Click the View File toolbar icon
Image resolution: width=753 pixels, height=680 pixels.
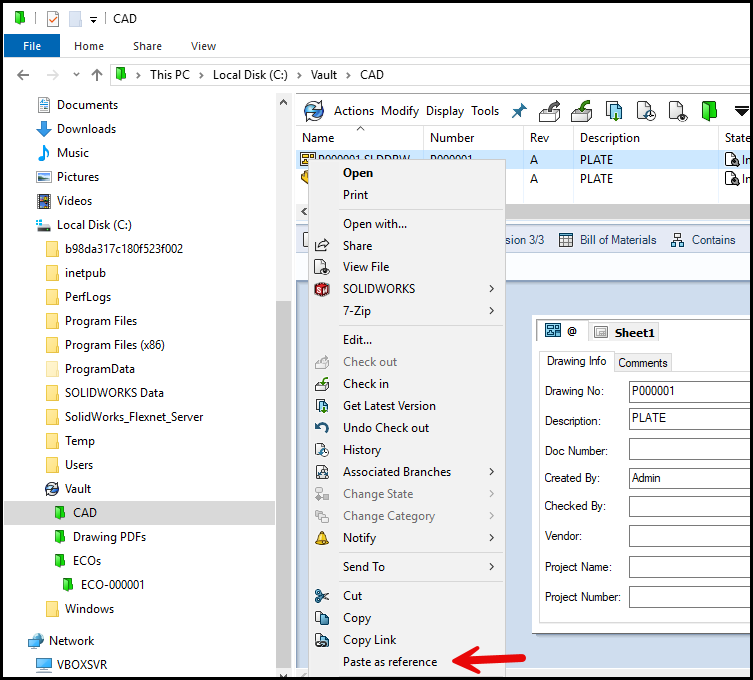click(x=677, y=111)
